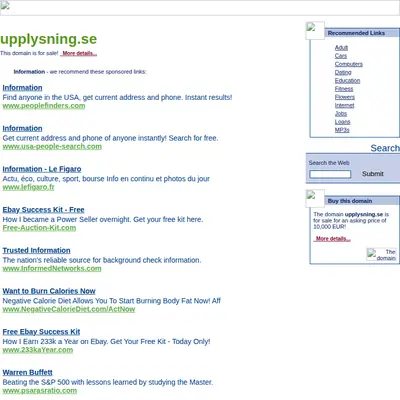
Task: Click the Search heading above search box
Action: tap(385, 148)
